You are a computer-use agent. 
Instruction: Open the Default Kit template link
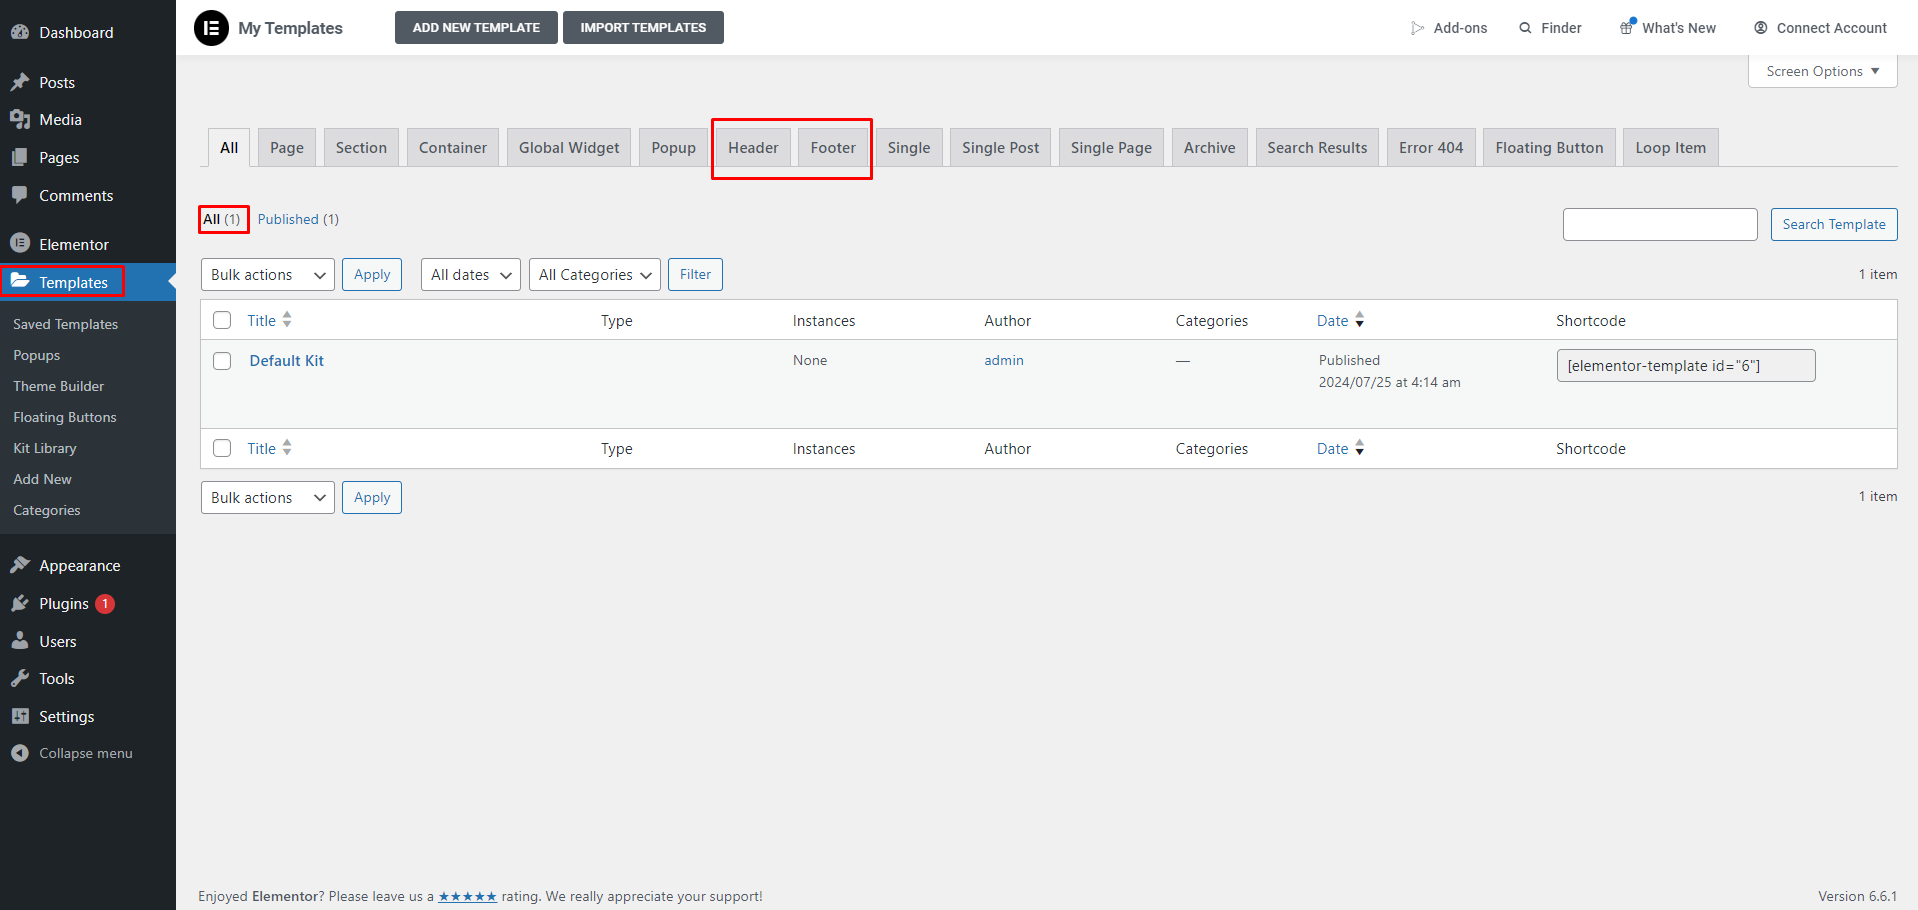pyautogui.click(x=286, y=361)
